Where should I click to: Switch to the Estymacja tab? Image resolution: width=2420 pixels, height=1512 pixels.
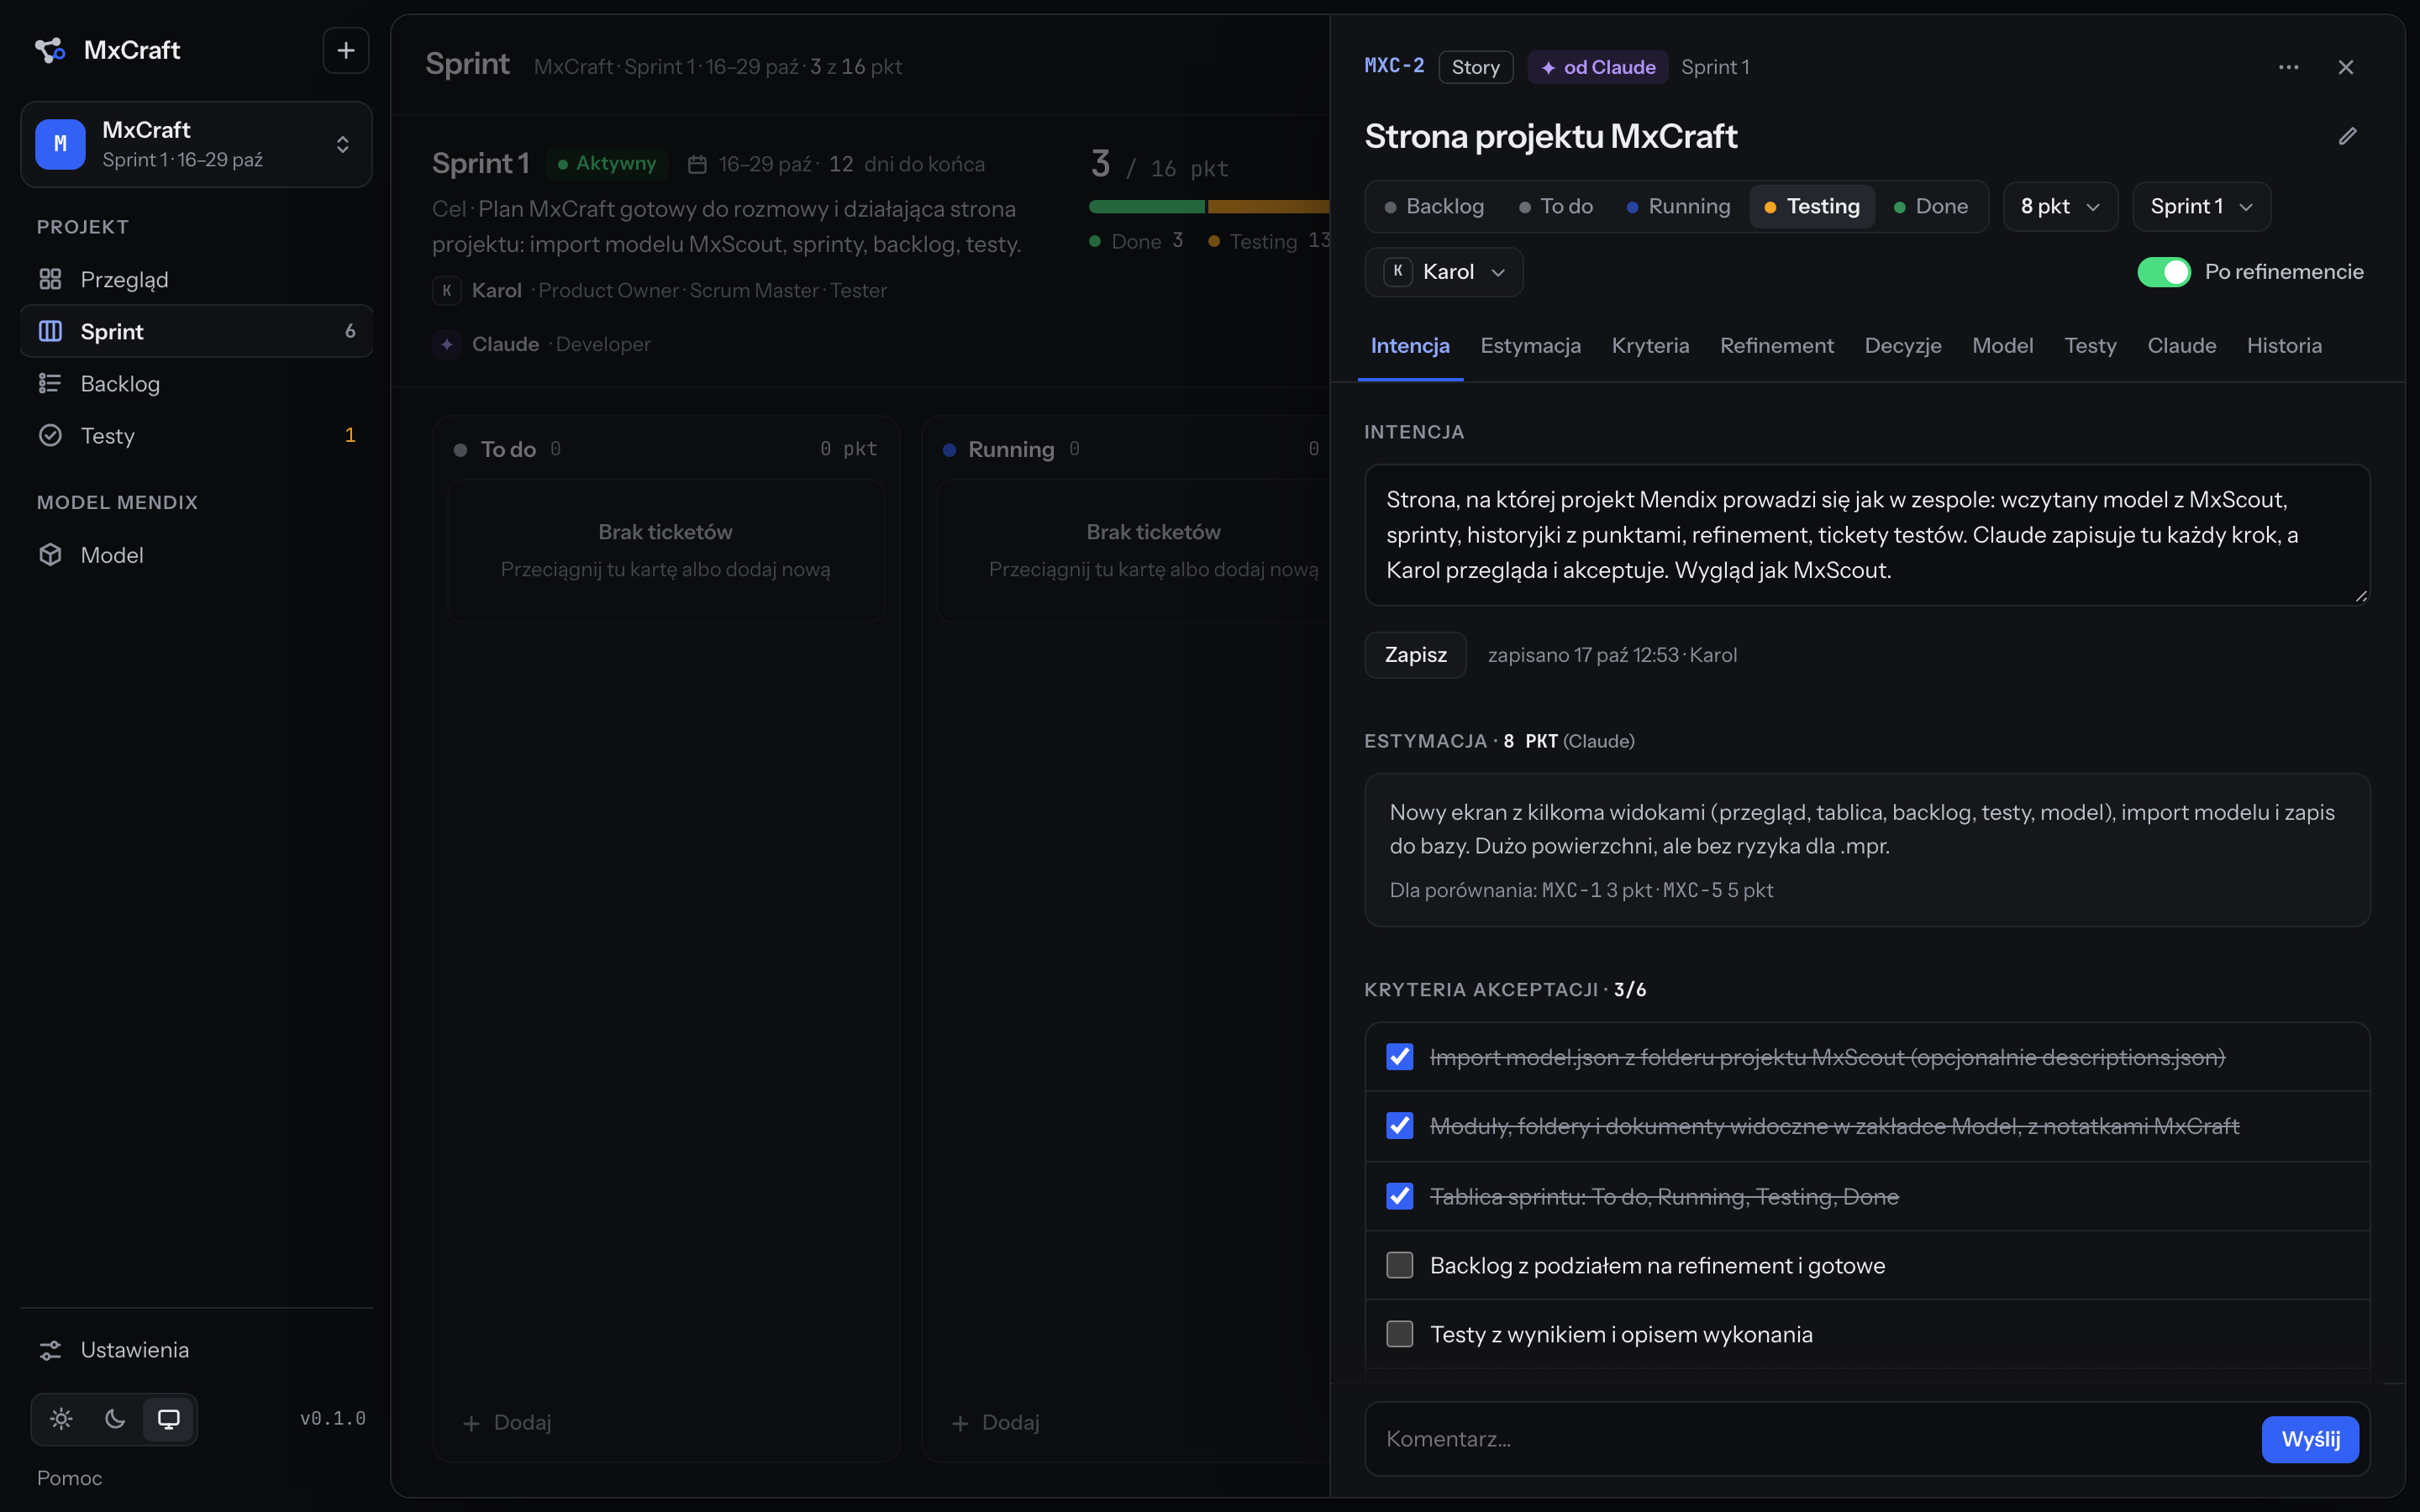point(1530,346)
